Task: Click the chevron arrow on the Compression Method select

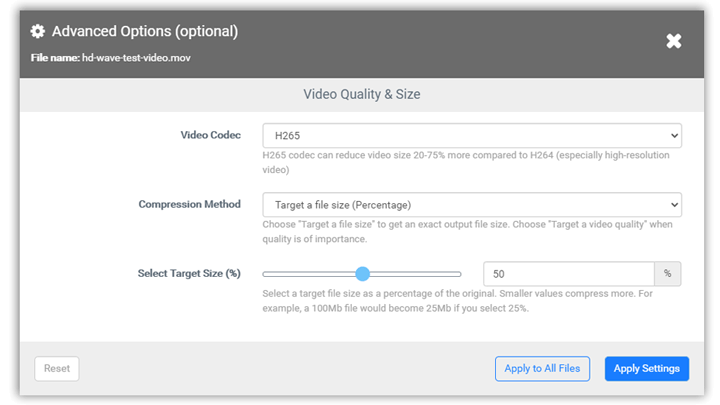Action: [x=674, y=205]
